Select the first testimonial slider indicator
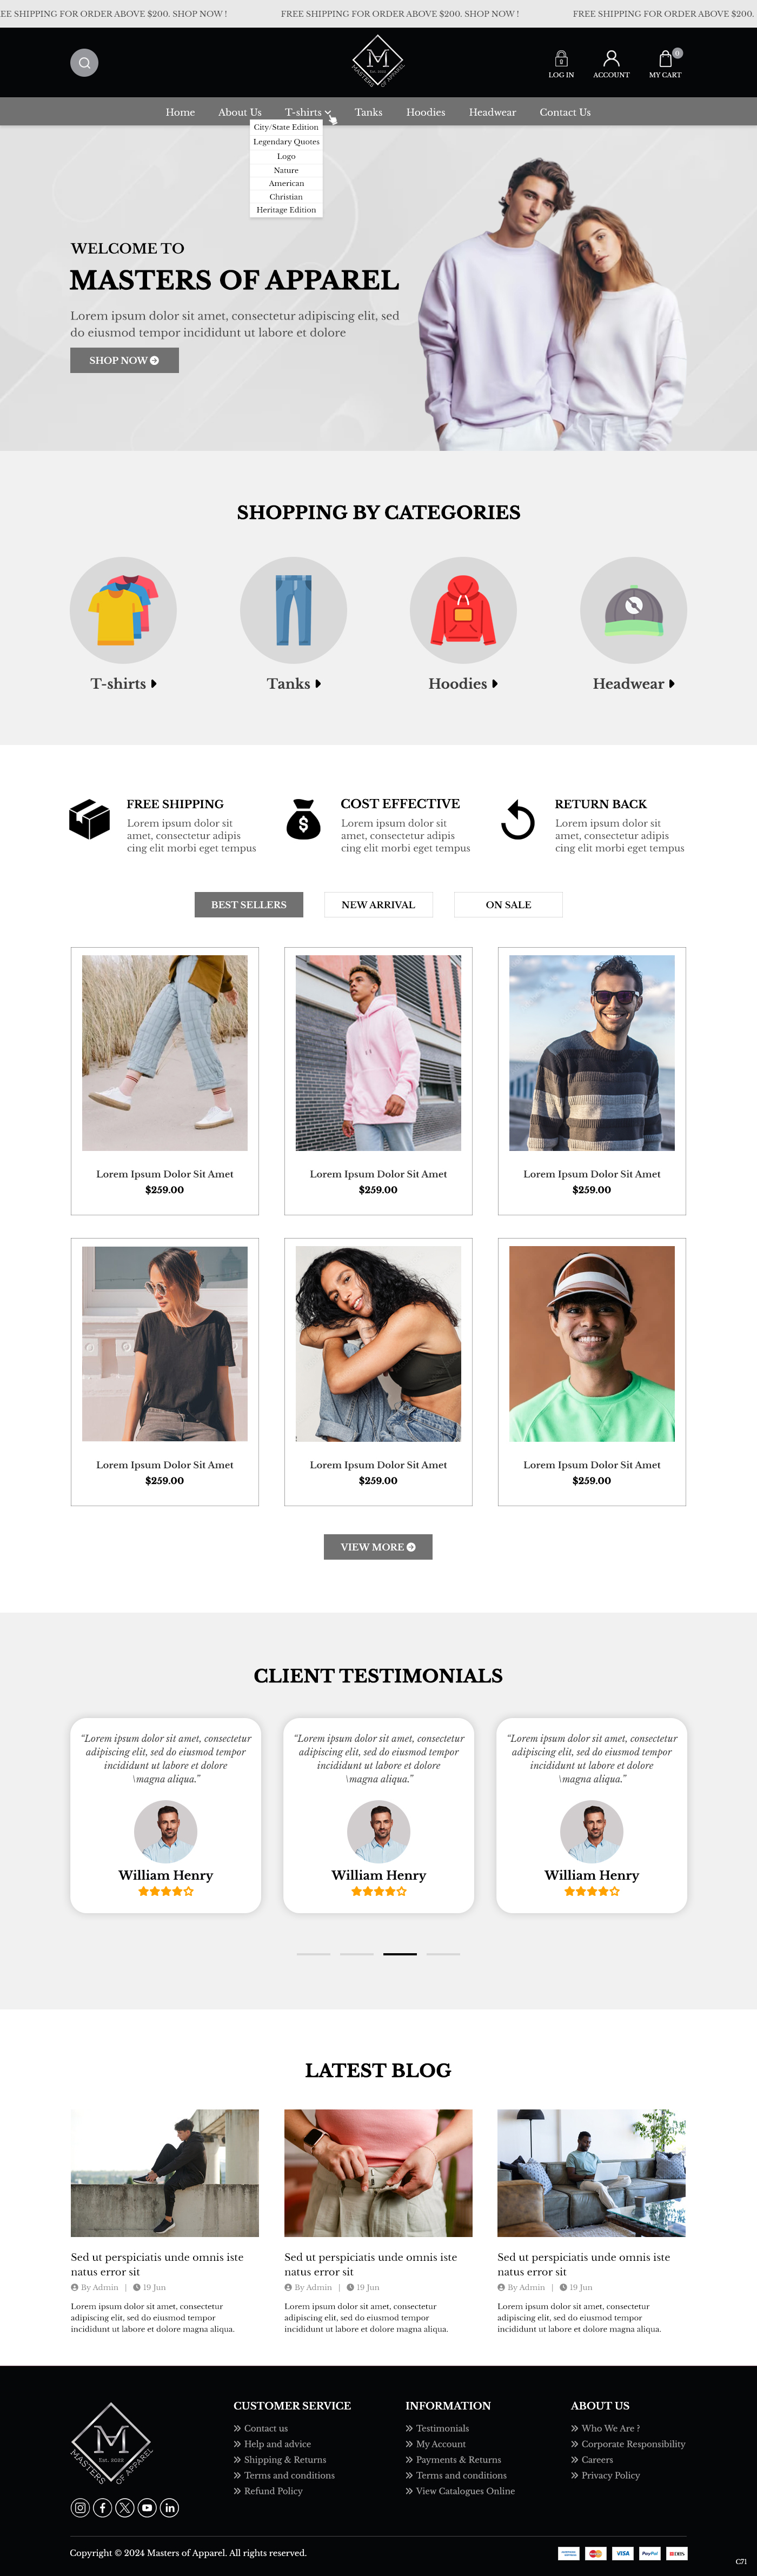 pyautogui.click(x=313, y=1954)
